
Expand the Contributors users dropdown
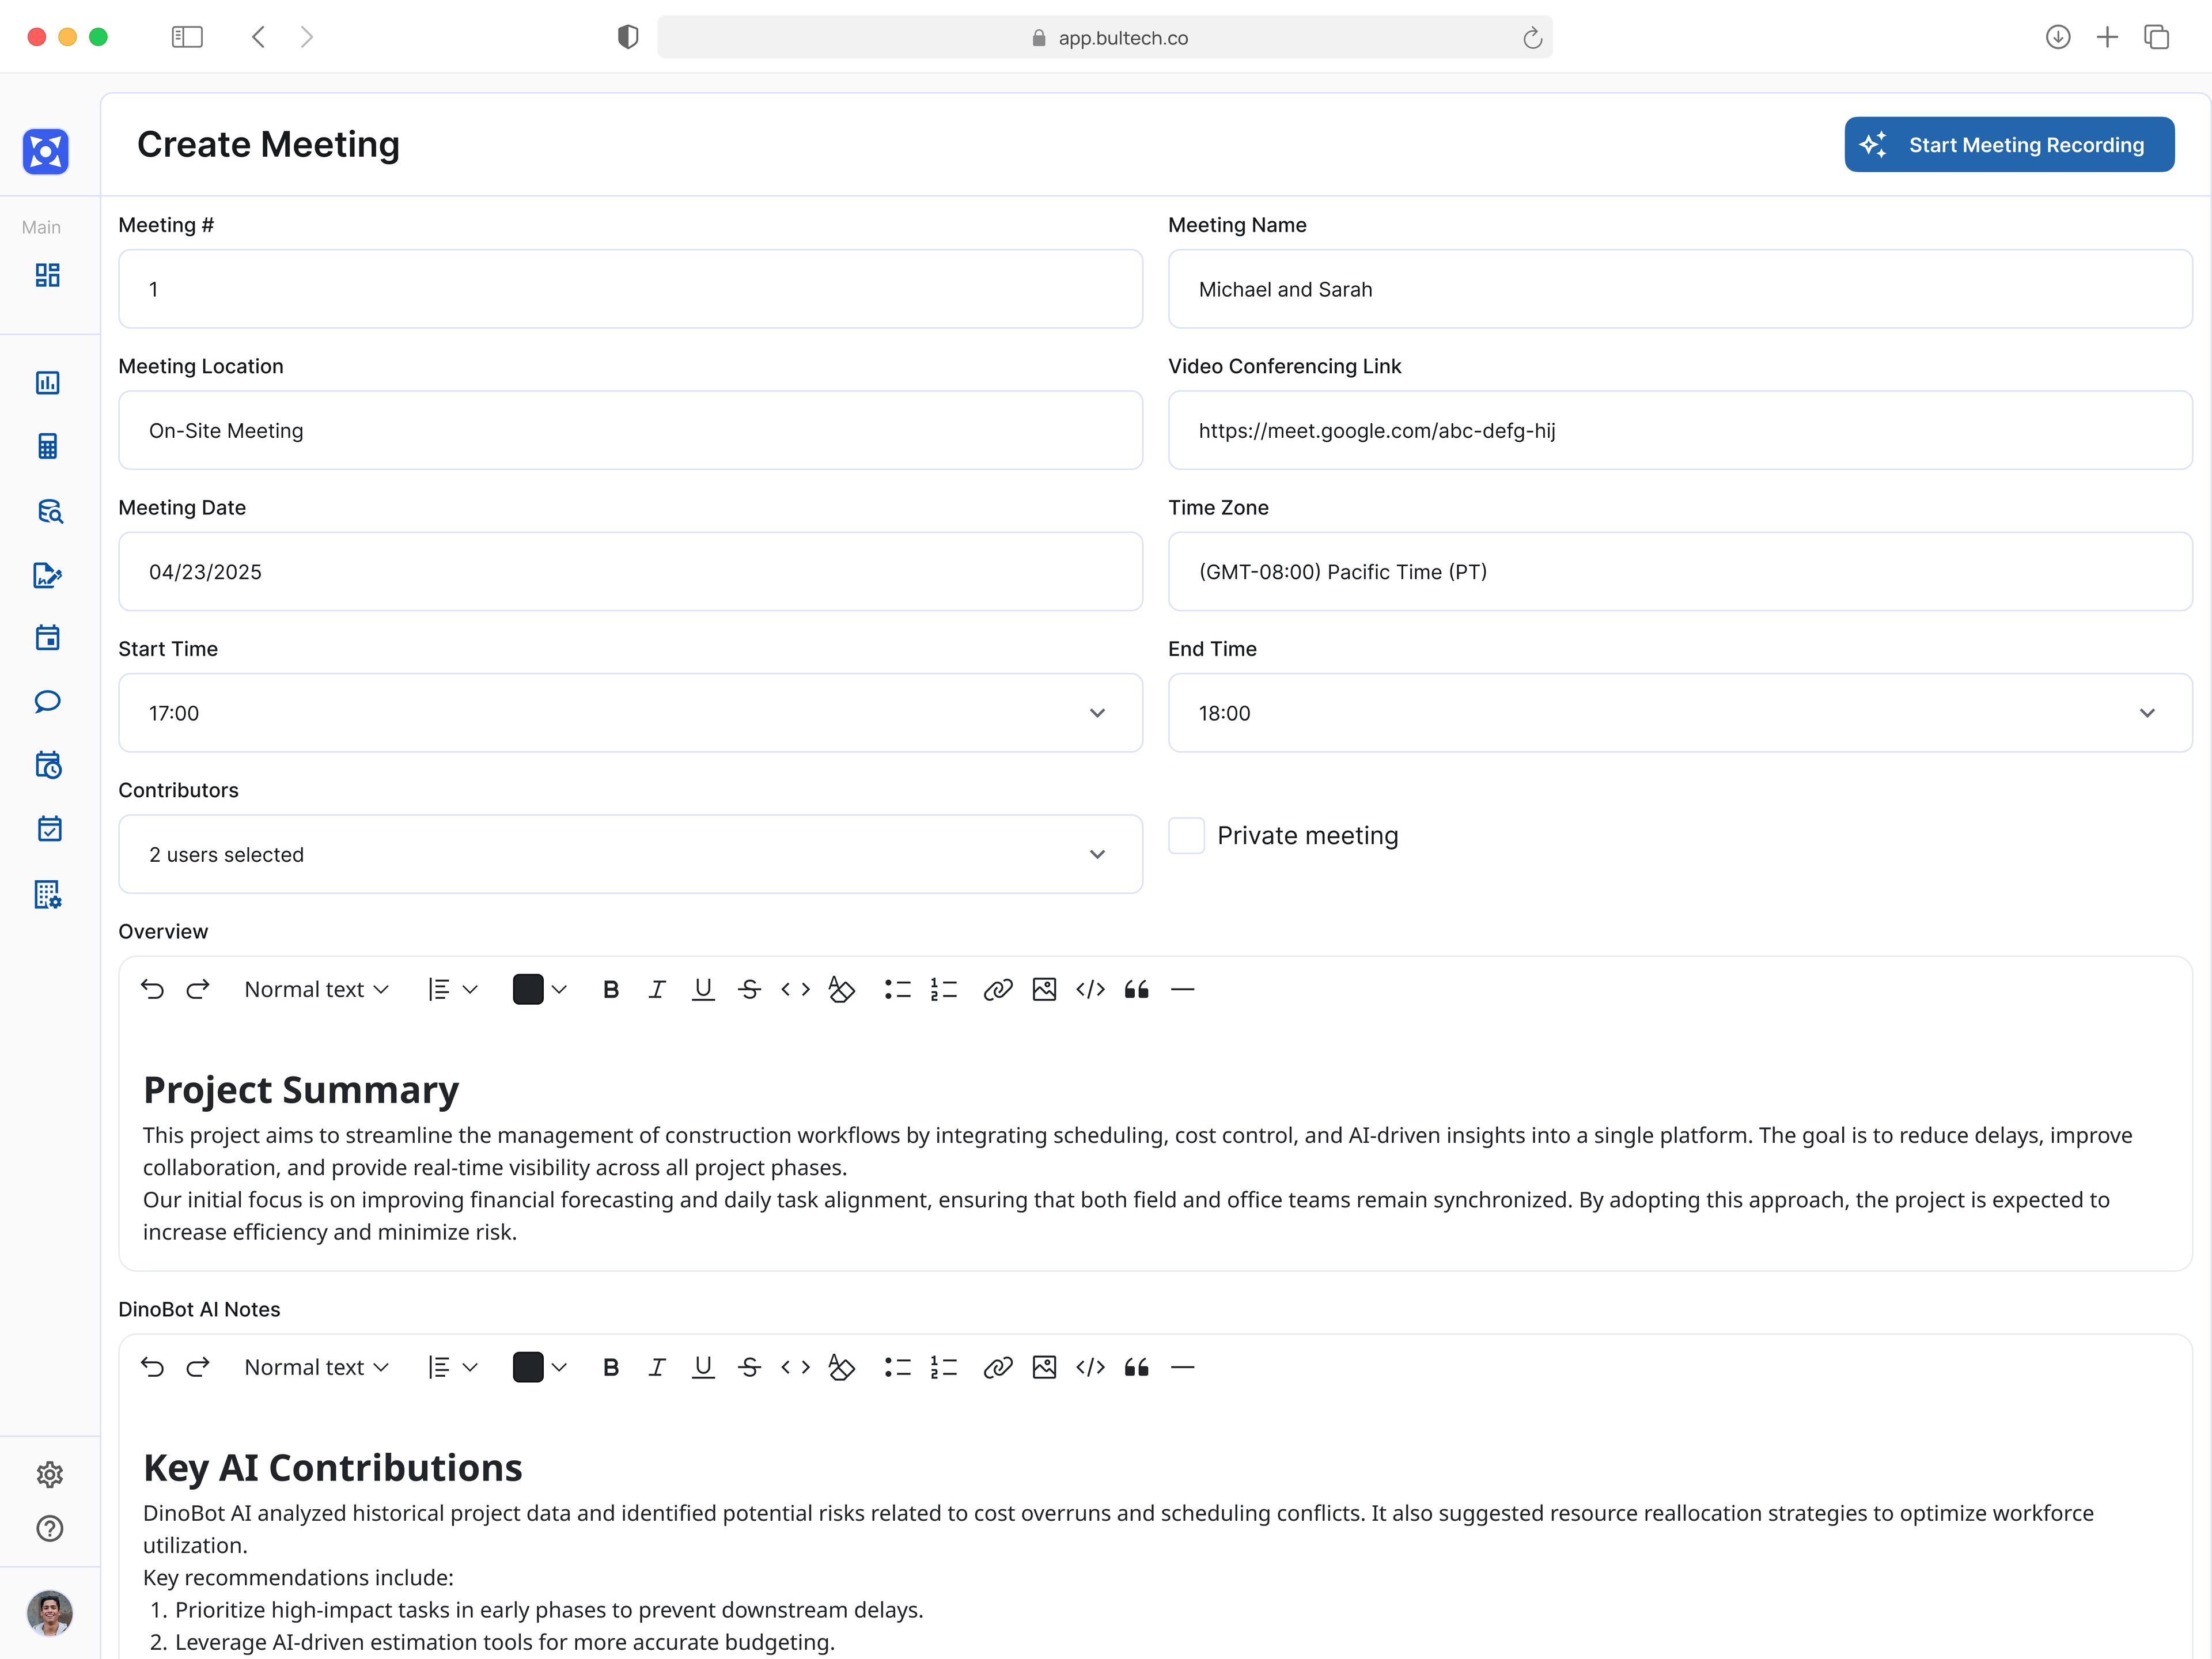coord(630,854)
